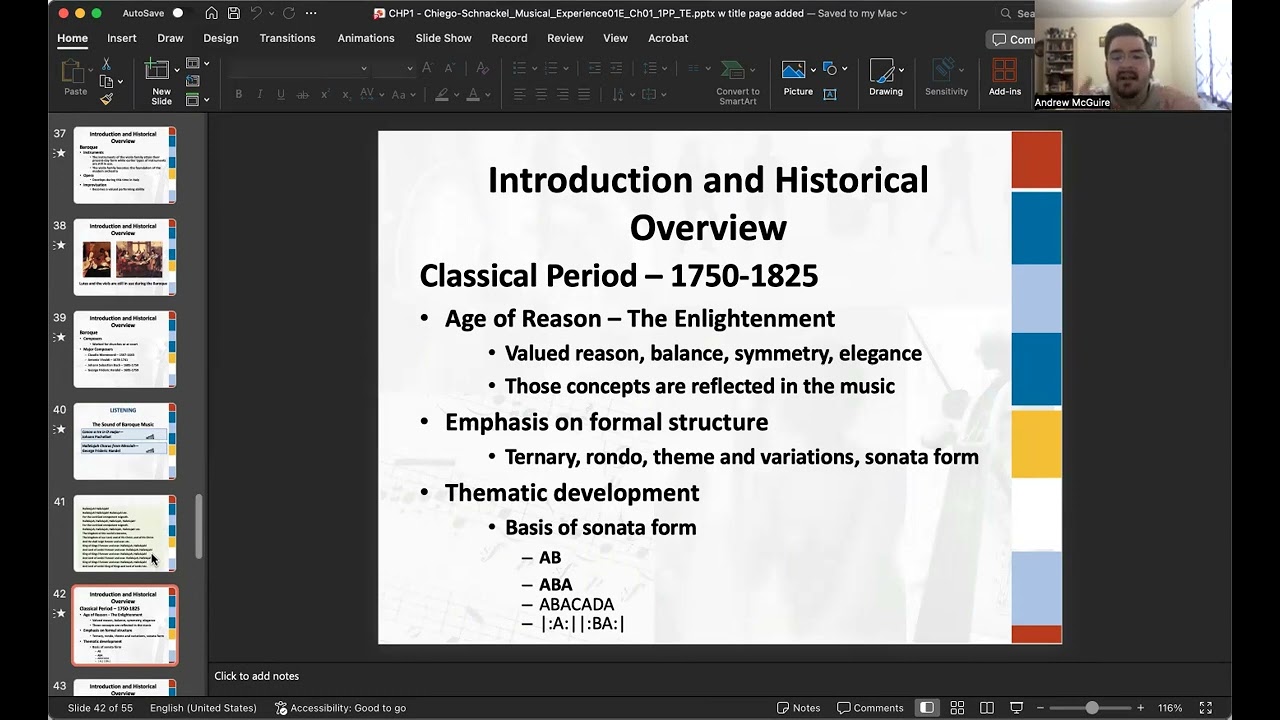Viewport: 1280px width, 720px height.
Task: Click the Copy icon
Action: pos(106,82)
